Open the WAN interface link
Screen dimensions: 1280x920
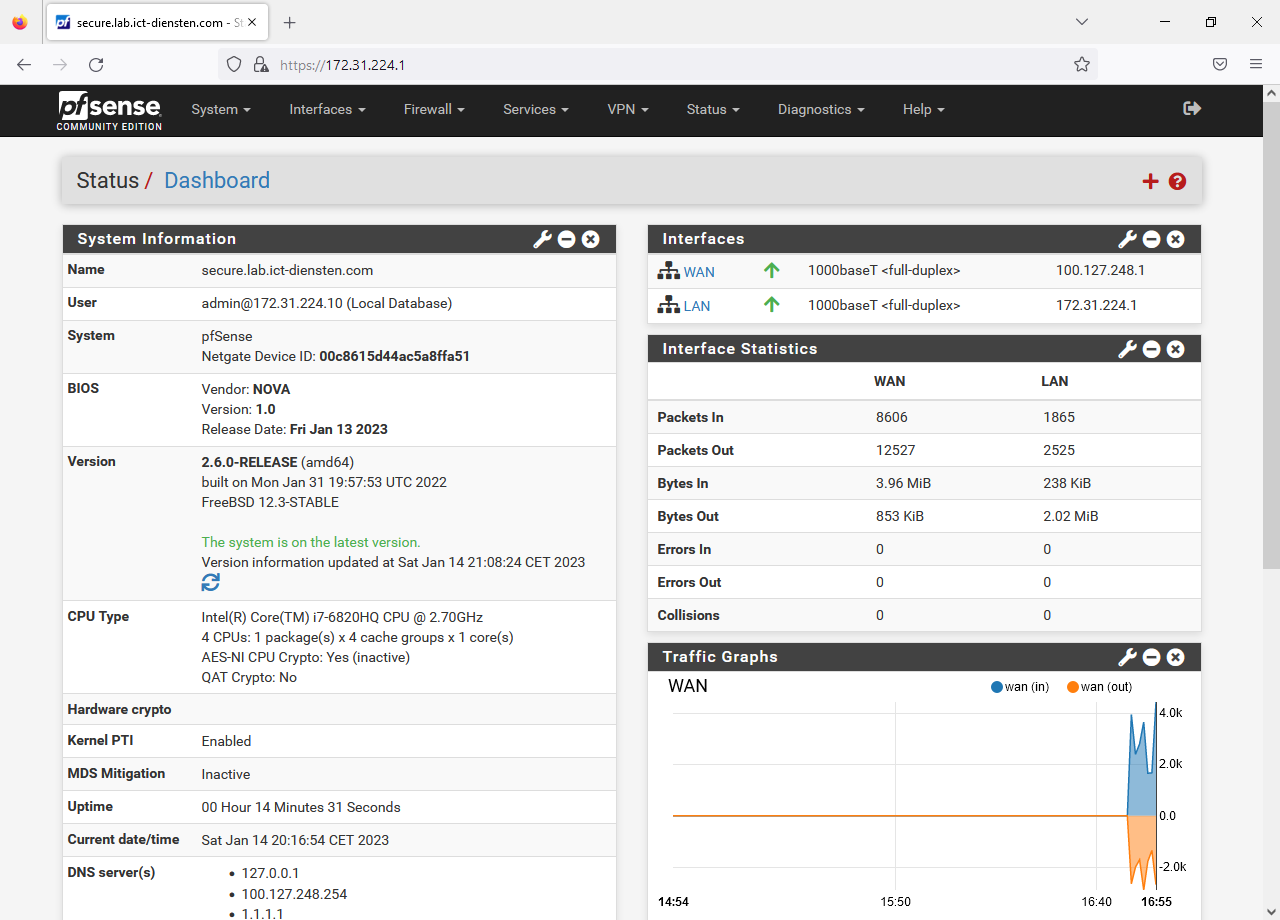[x=699, y=272]
